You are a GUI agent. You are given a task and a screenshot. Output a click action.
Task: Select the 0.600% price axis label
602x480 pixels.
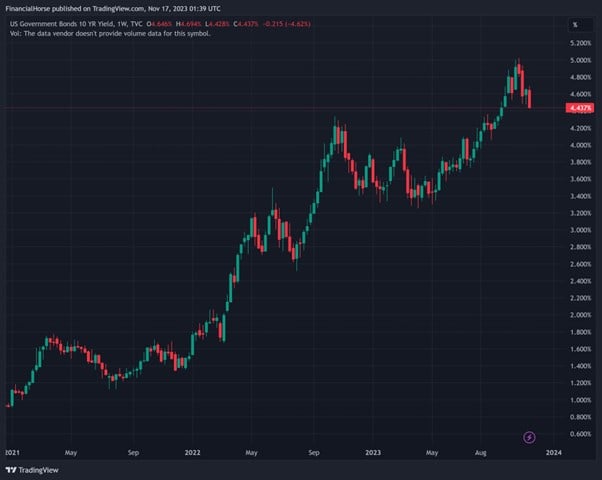tap(580, 434)
